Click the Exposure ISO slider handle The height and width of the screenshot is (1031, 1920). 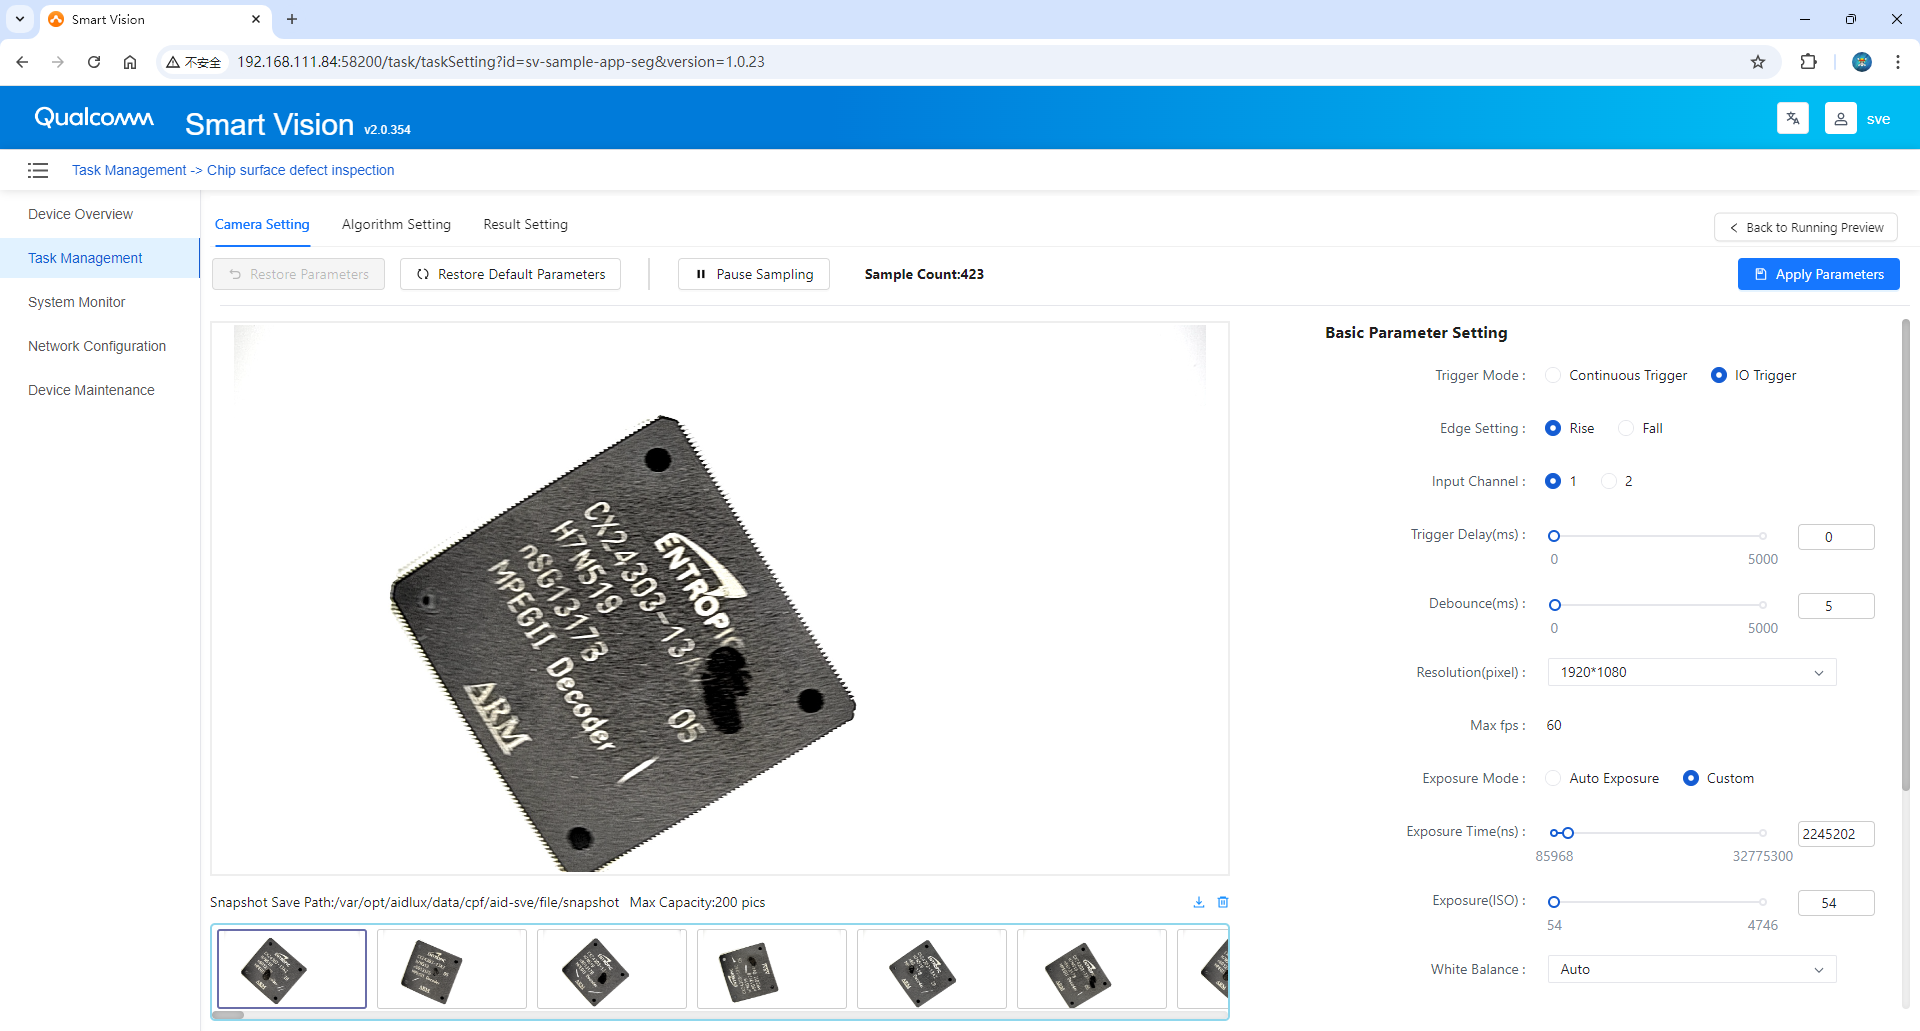click(x=1554, y=902)
